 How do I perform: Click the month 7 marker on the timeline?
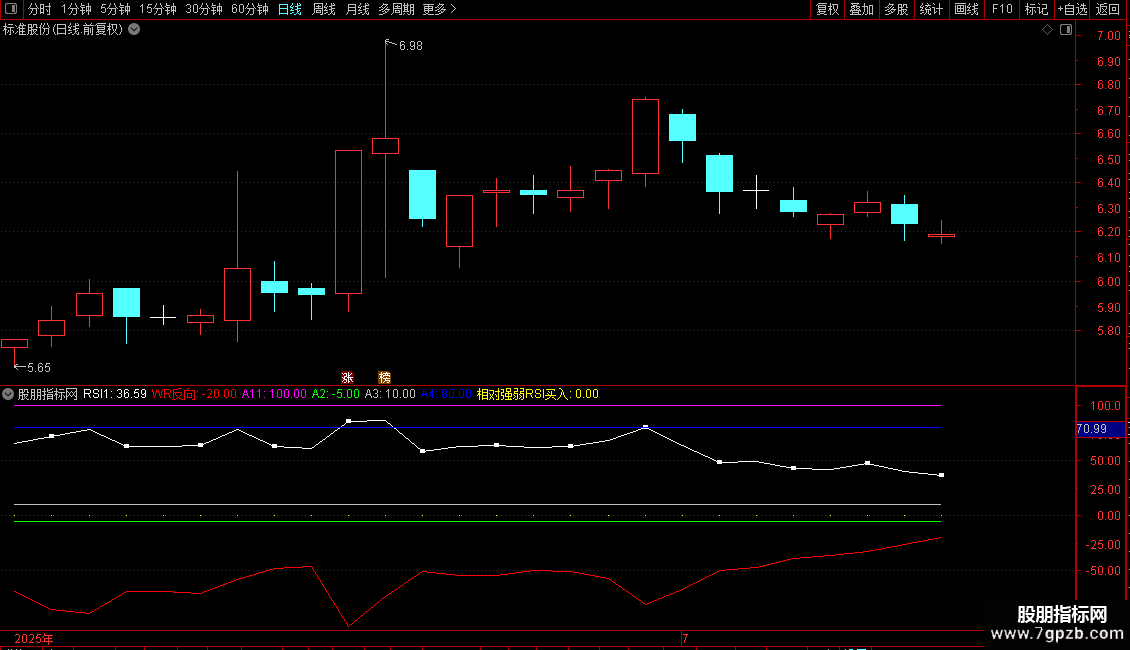click(x=685, y=638)
